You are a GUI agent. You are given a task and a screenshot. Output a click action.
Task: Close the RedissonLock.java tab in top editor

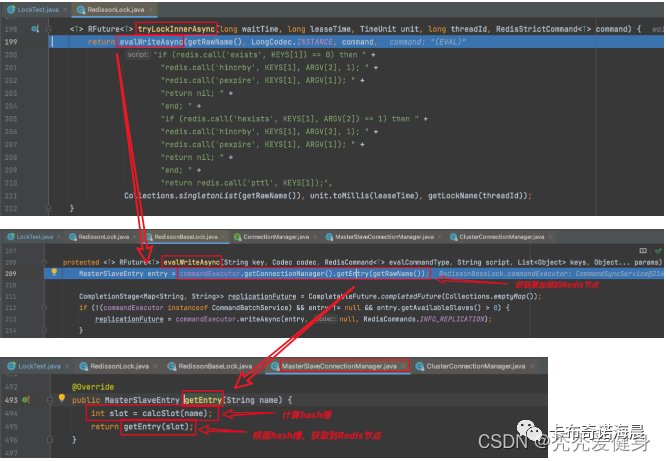150,9
